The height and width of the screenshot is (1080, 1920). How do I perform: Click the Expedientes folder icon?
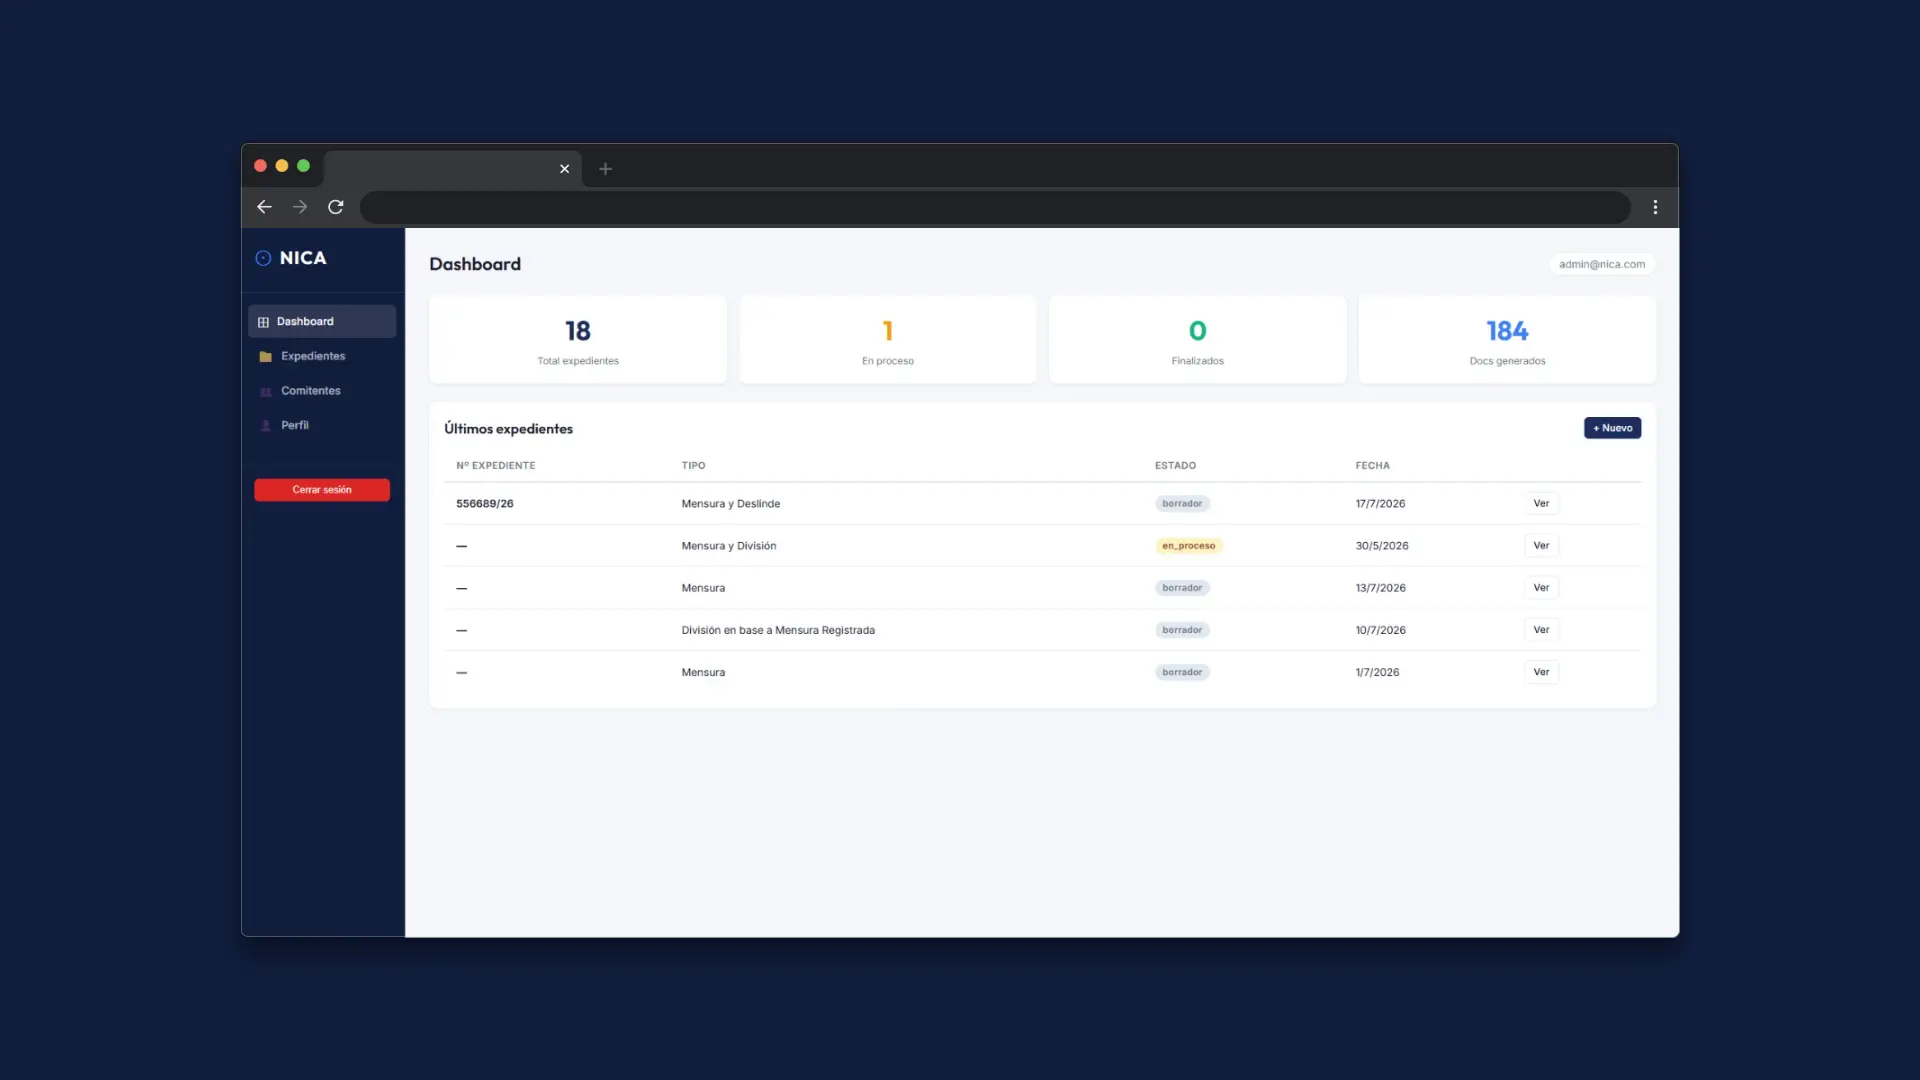point(265,357)
